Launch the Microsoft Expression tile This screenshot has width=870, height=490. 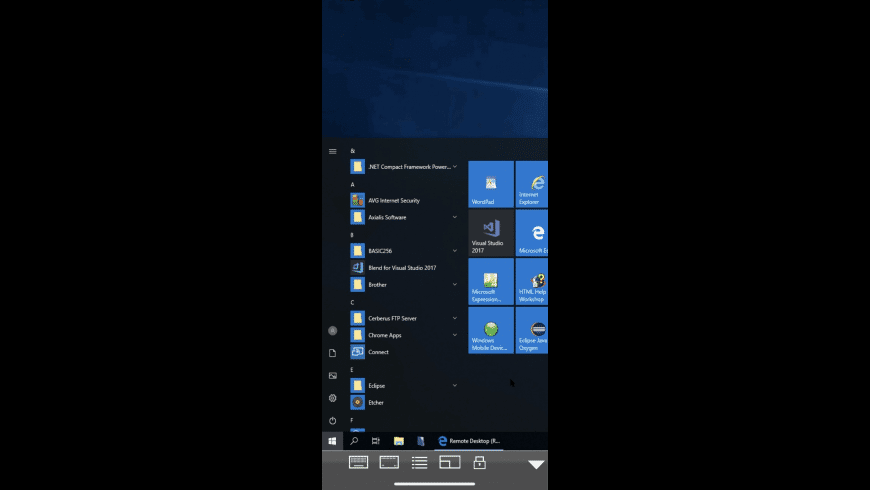tap(491, 282)
